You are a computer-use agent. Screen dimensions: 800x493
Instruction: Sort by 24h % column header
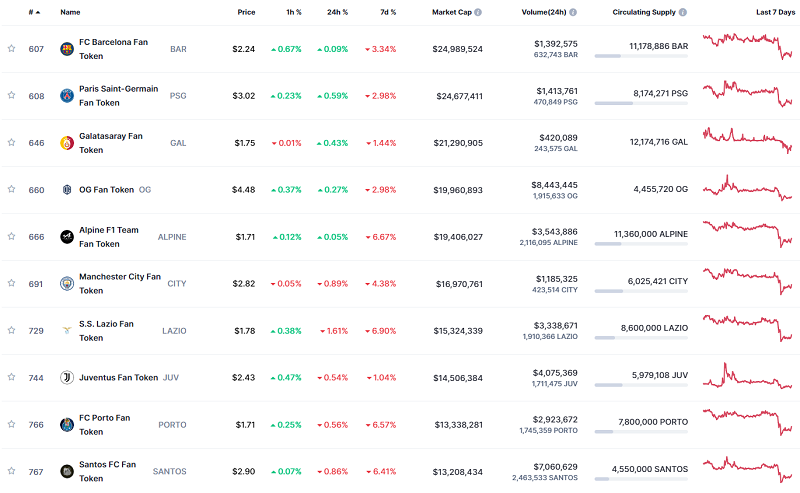(337, 12)
